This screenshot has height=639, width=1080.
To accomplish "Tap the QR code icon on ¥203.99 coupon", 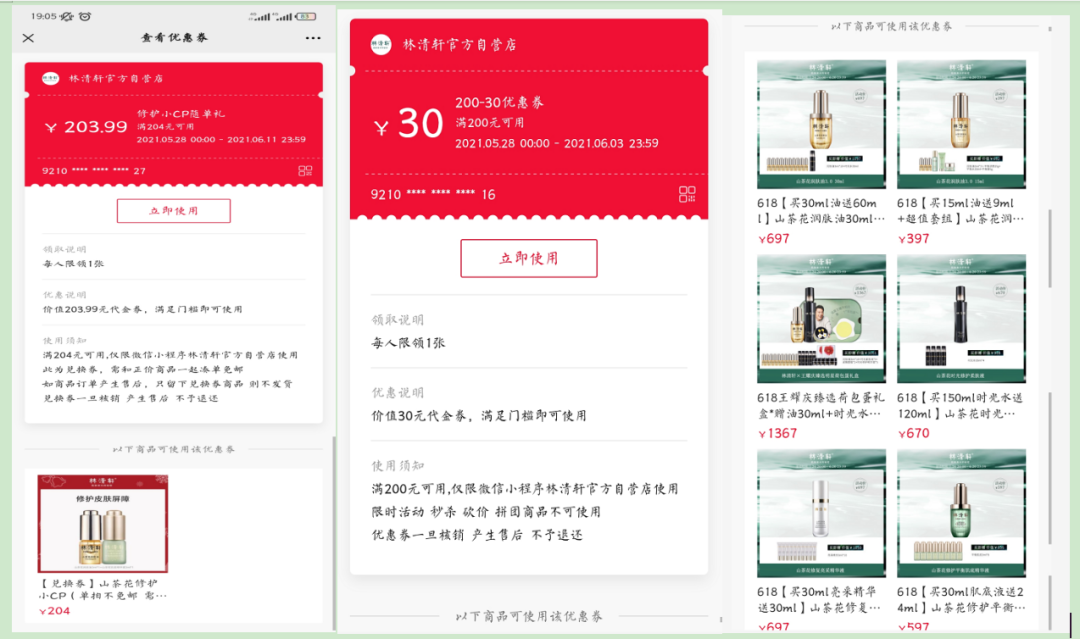I will coord(305,171).
